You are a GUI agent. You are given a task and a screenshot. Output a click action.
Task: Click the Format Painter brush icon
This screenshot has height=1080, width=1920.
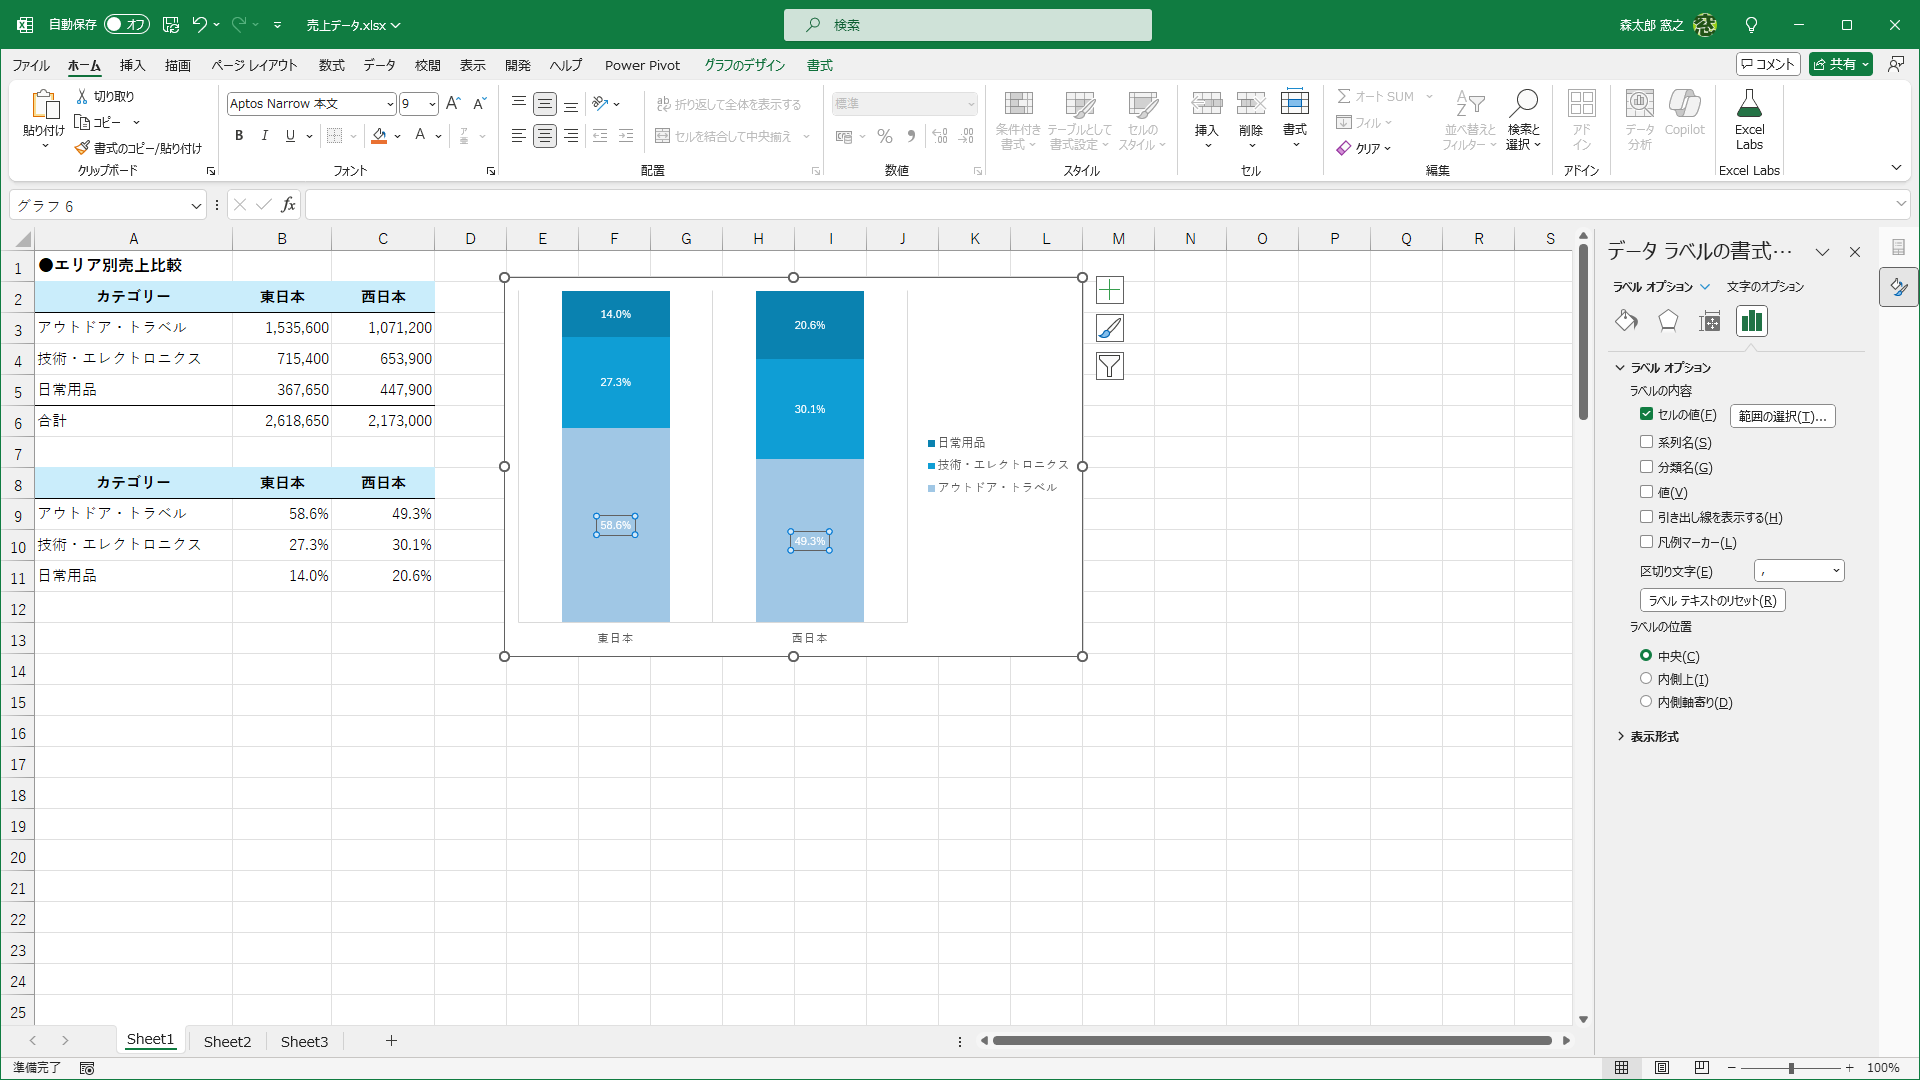(x=82, y=148)
